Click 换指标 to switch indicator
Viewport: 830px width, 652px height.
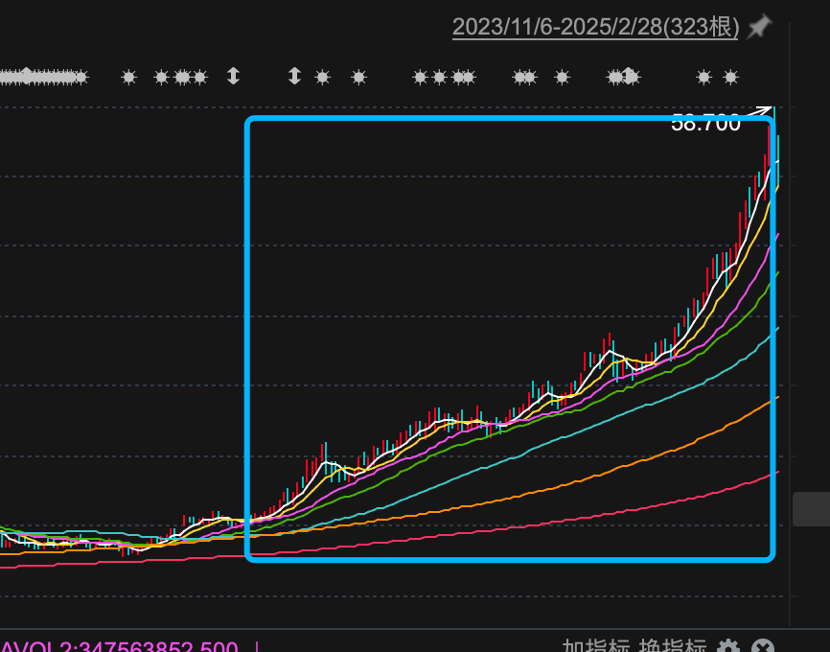pyautogui.click(x=673, y=646)
